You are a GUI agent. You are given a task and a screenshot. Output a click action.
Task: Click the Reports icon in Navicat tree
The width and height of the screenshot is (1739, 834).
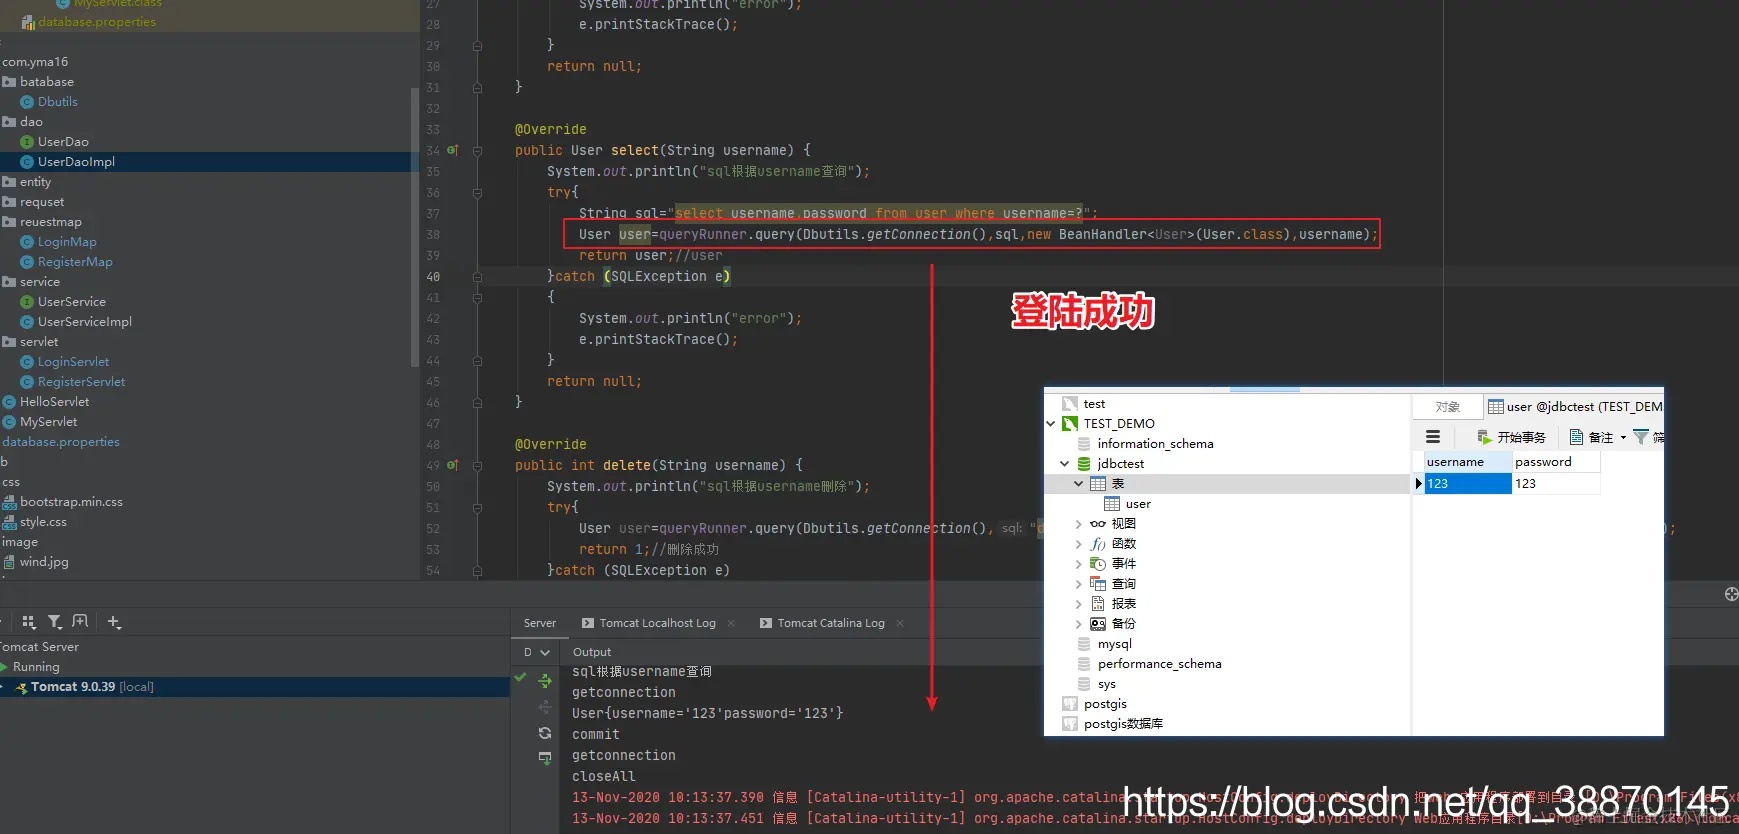point(1098,604)
